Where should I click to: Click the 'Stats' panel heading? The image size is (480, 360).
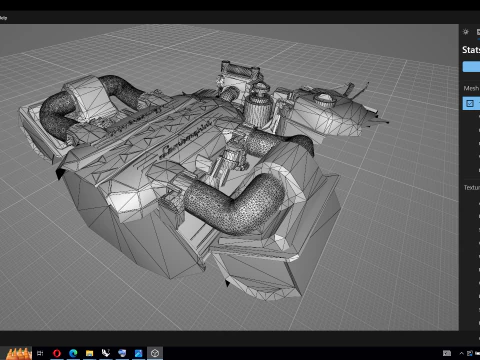click(x=471, y=50)
